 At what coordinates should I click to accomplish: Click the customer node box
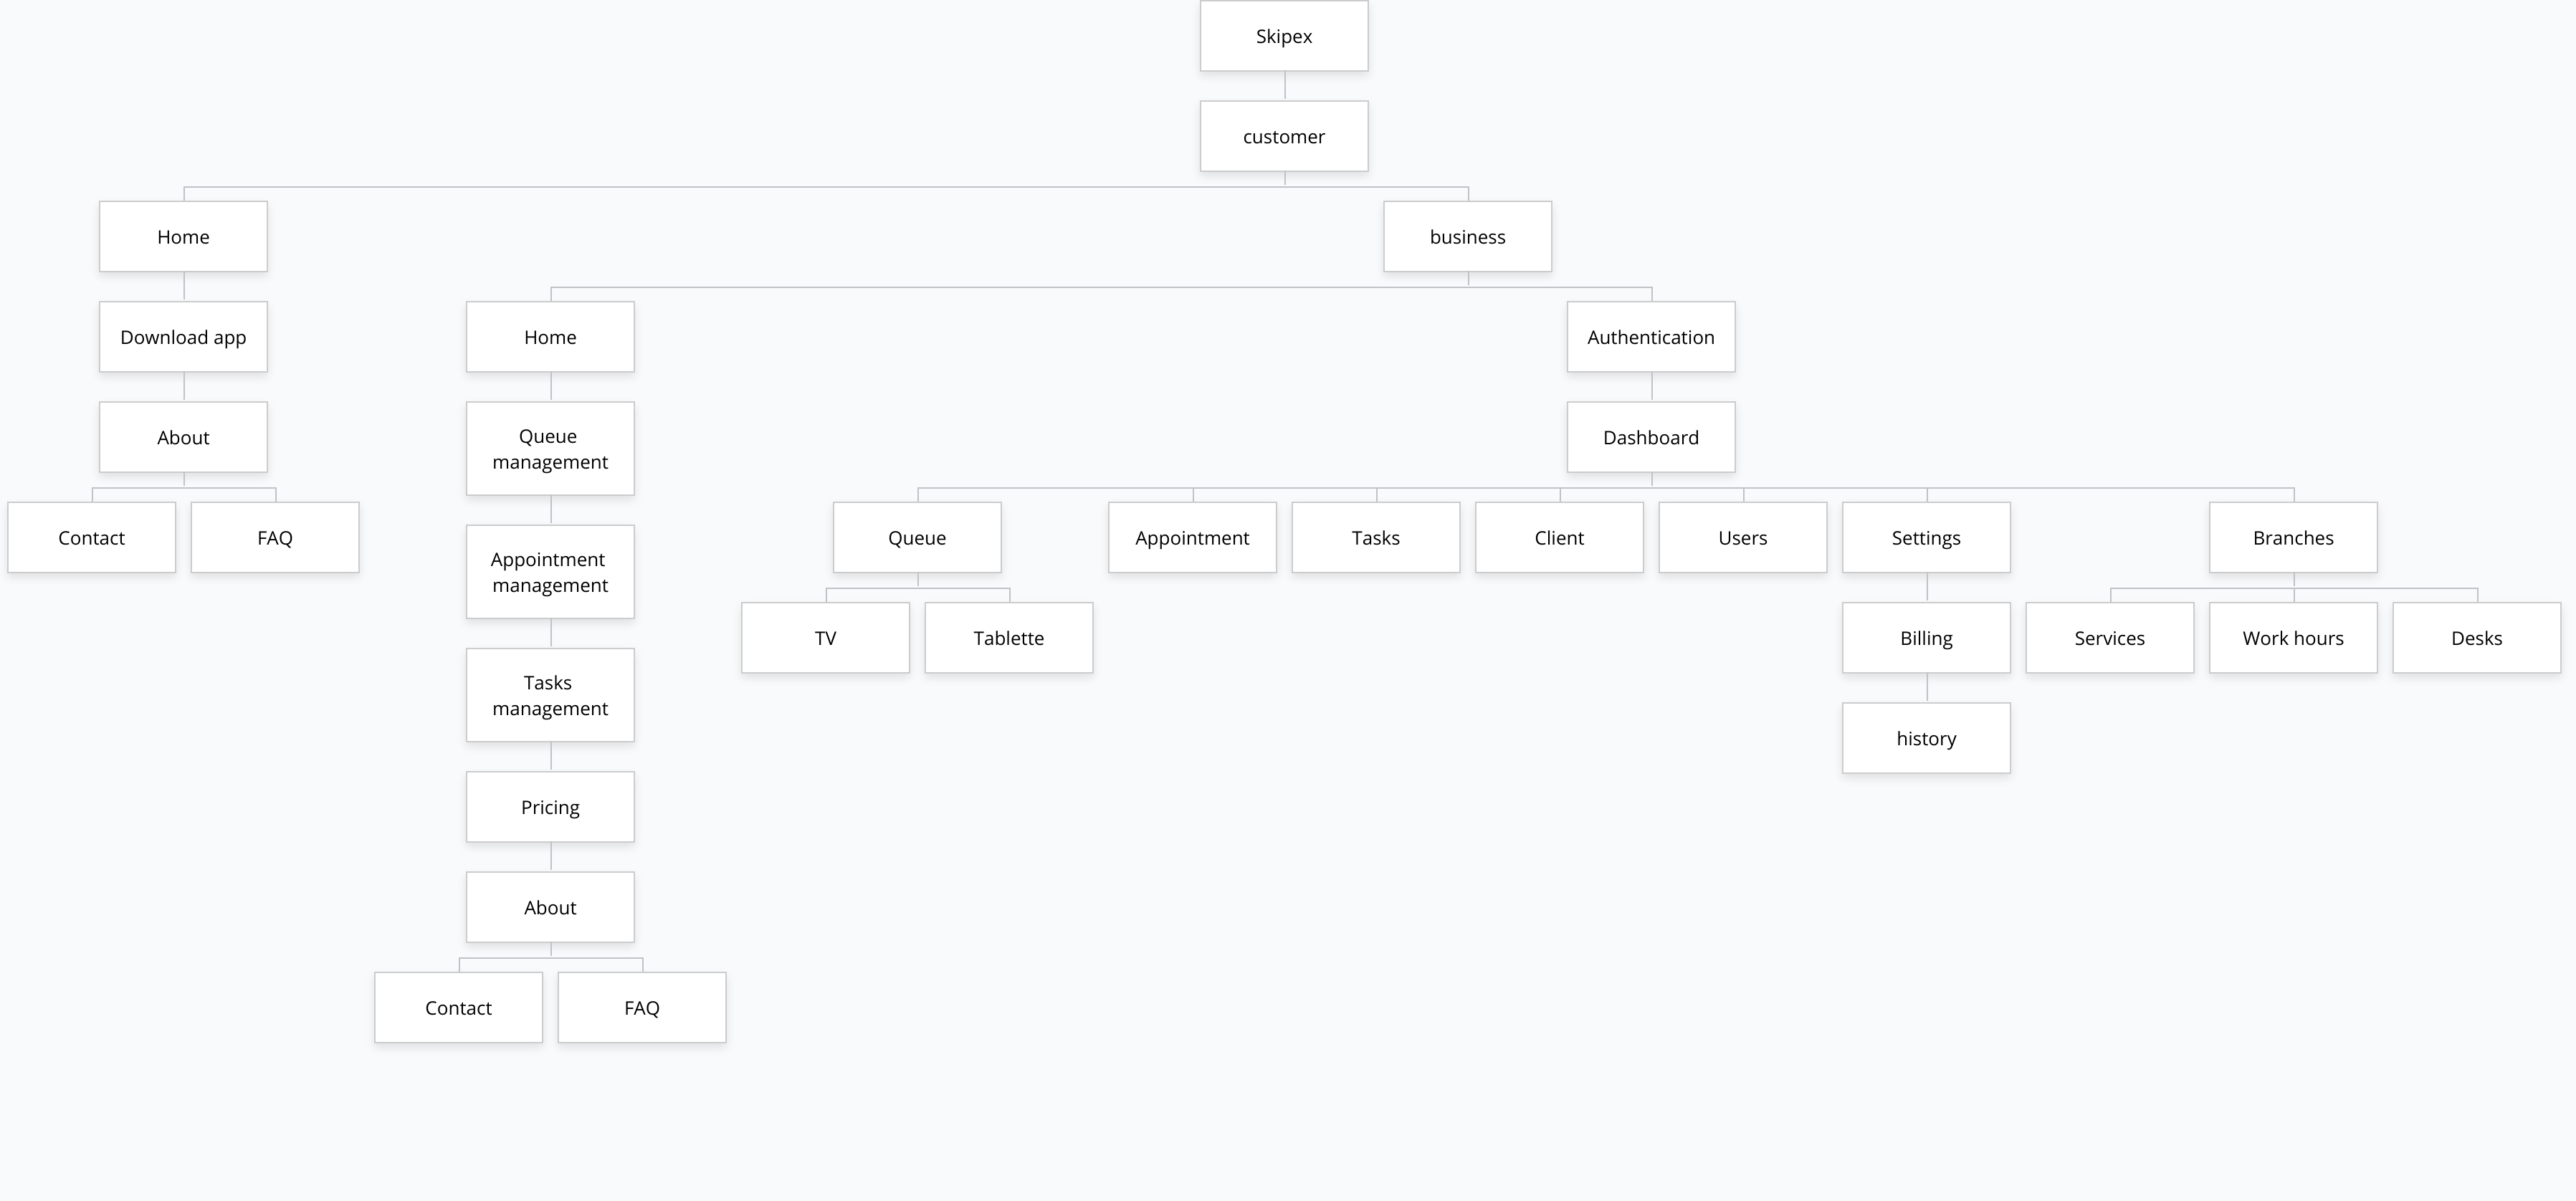click(x=1284, y=136)
